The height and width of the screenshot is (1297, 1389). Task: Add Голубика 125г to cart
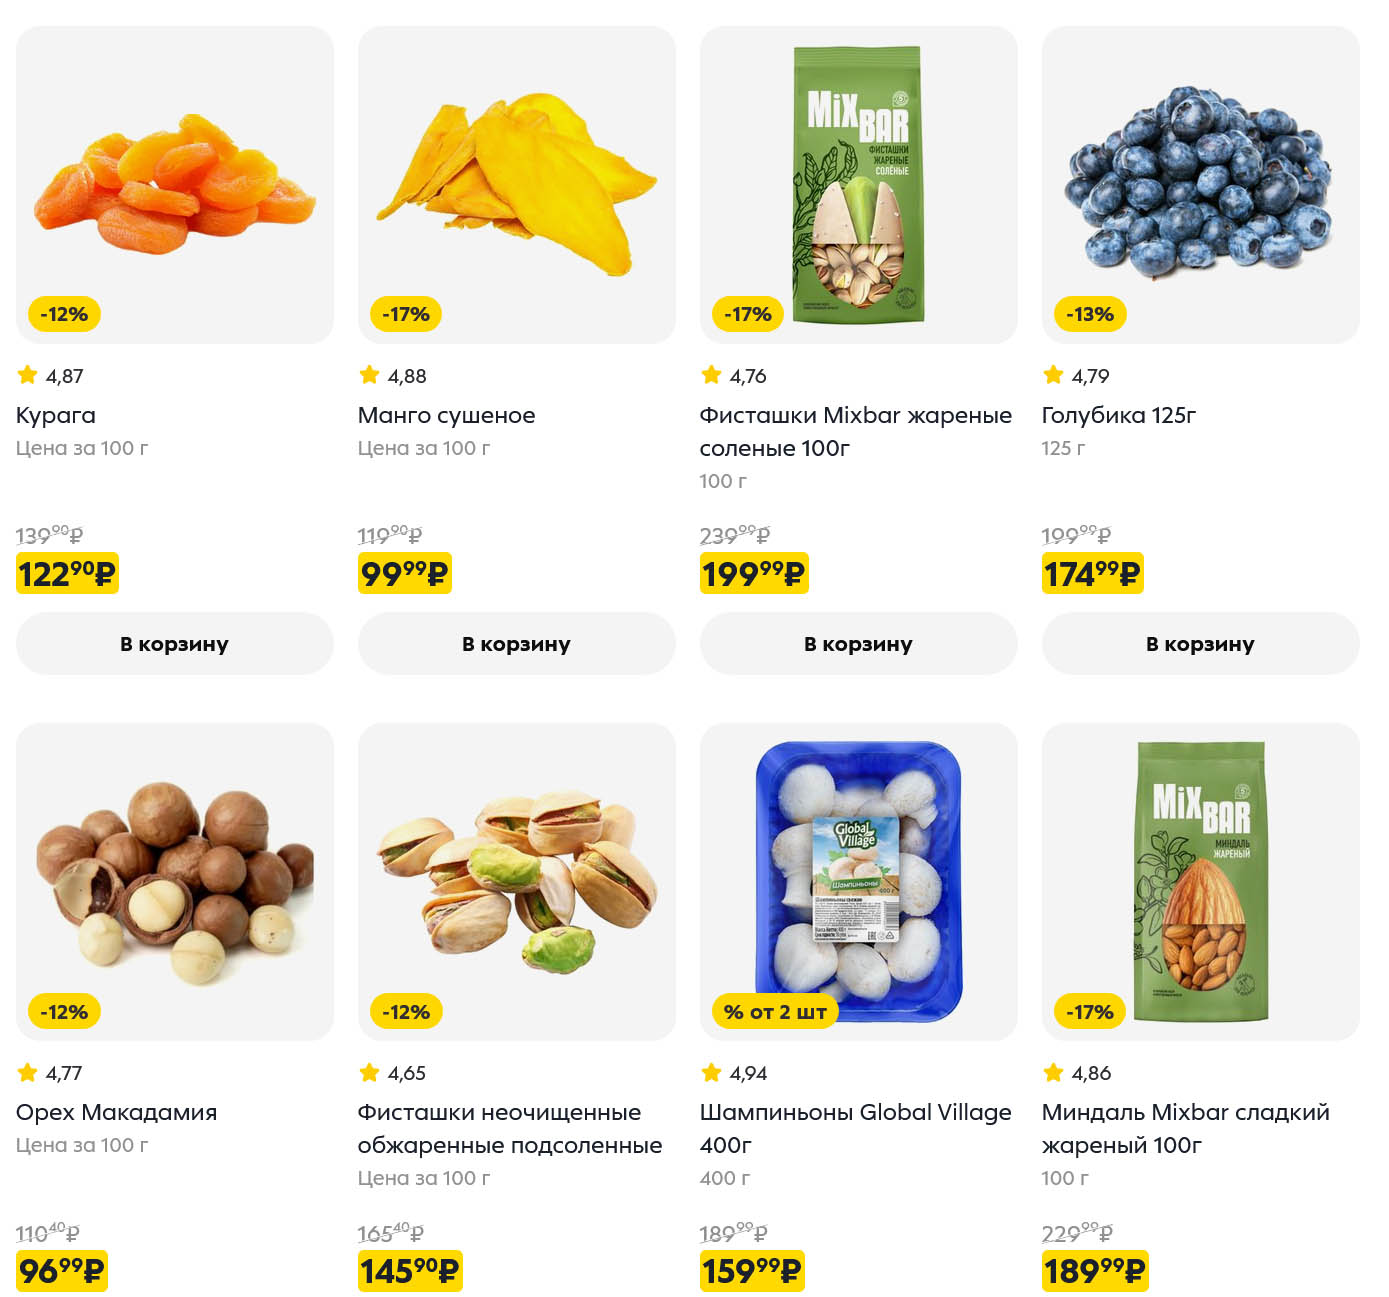(1200, 644)
